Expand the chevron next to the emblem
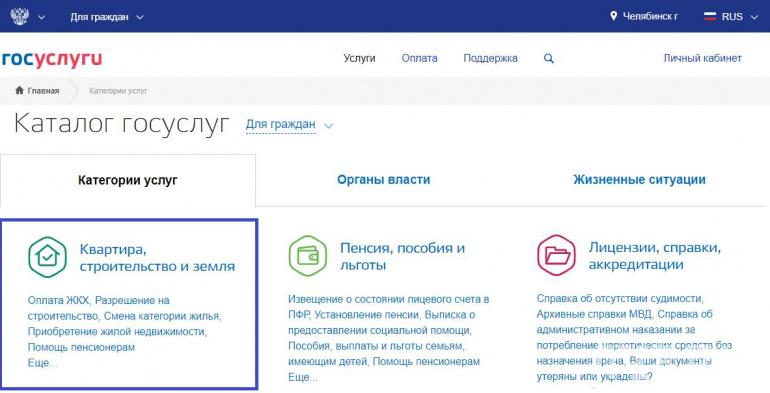770x393 pixels. tap(42, 17)
